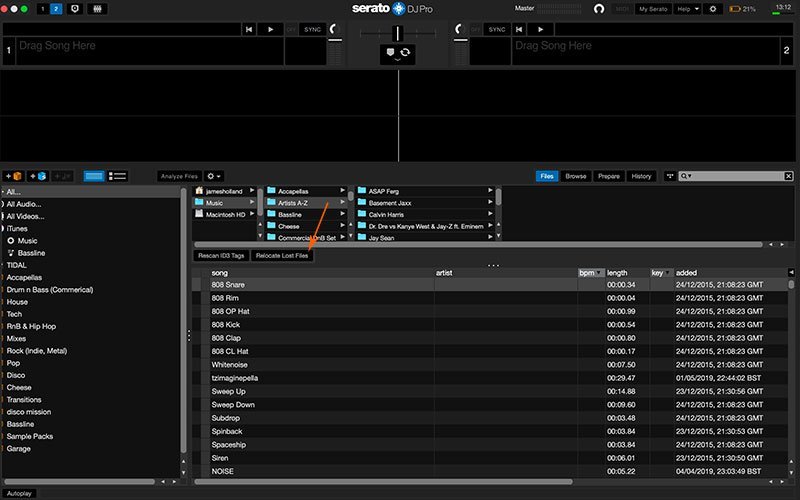Click the deck 1 gain knob

334,29
